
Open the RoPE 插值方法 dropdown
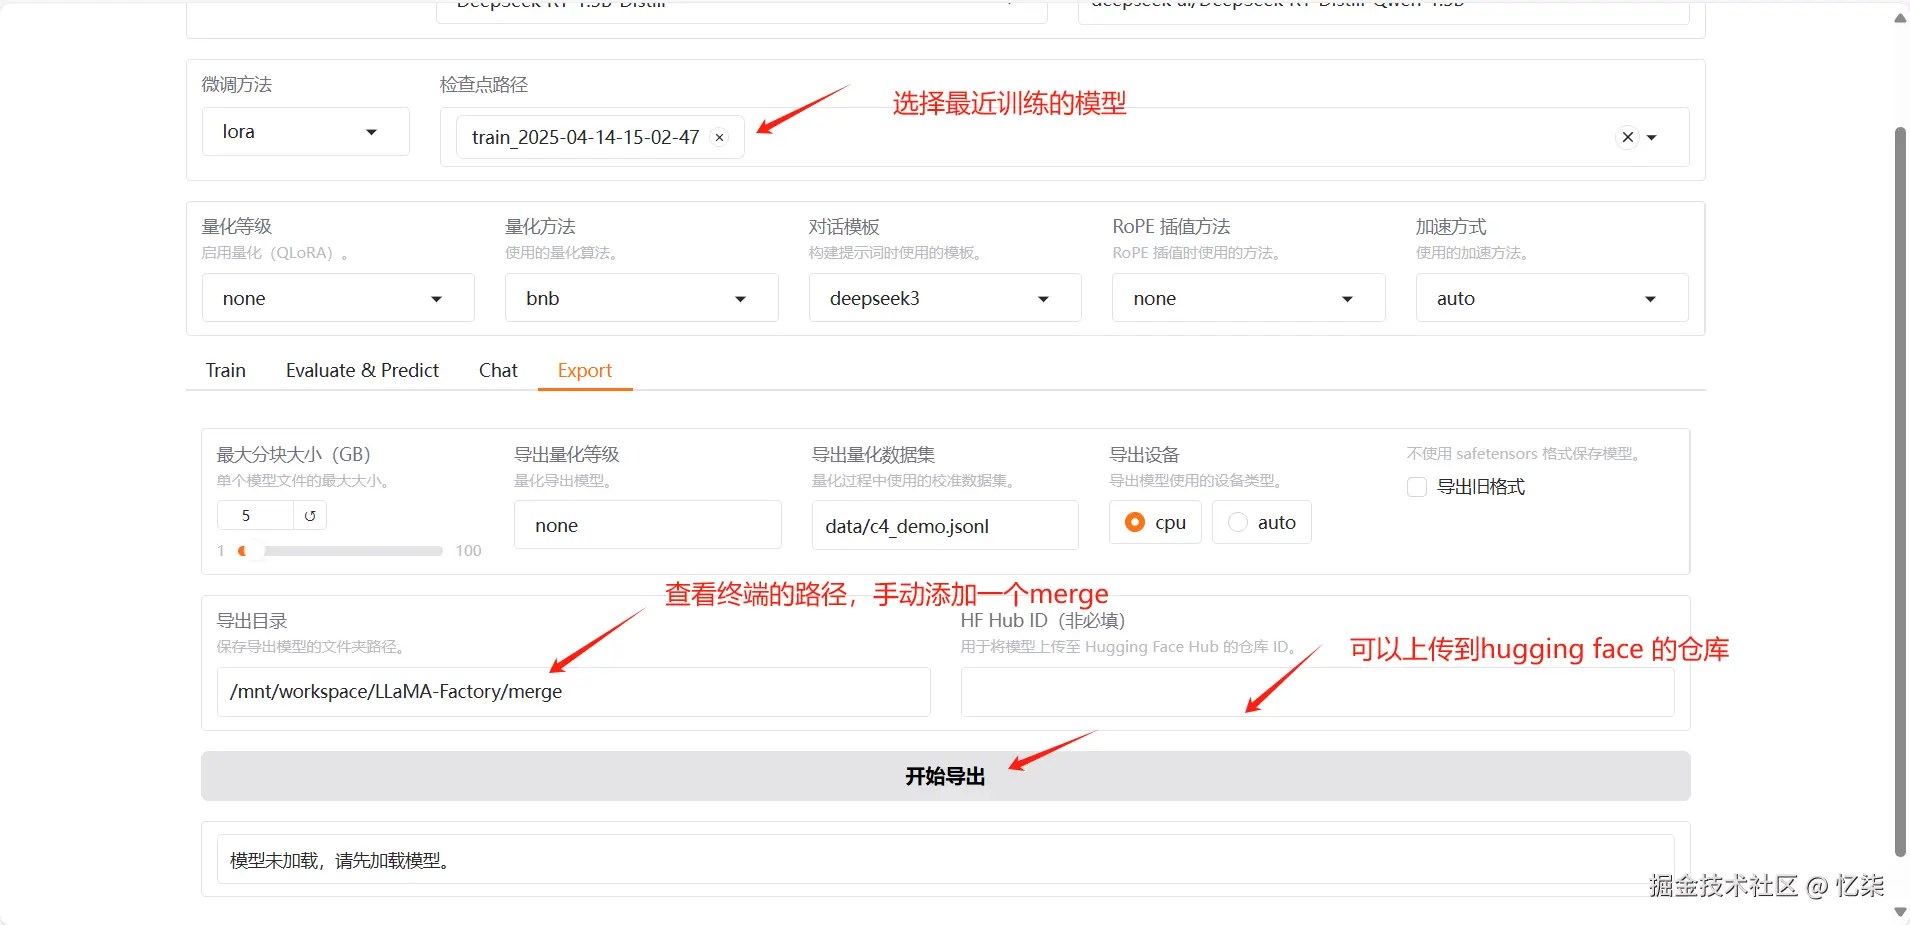point(1248,298)
